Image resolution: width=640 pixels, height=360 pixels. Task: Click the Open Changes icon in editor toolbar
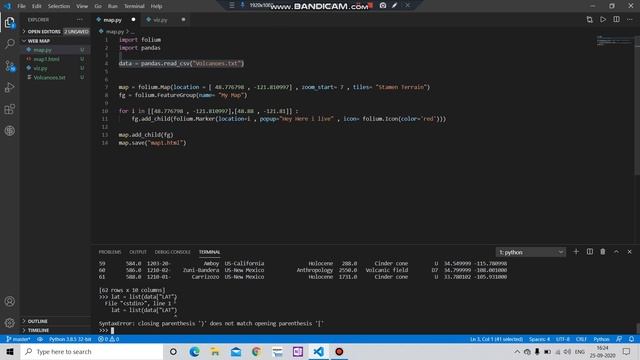[589, 20]
